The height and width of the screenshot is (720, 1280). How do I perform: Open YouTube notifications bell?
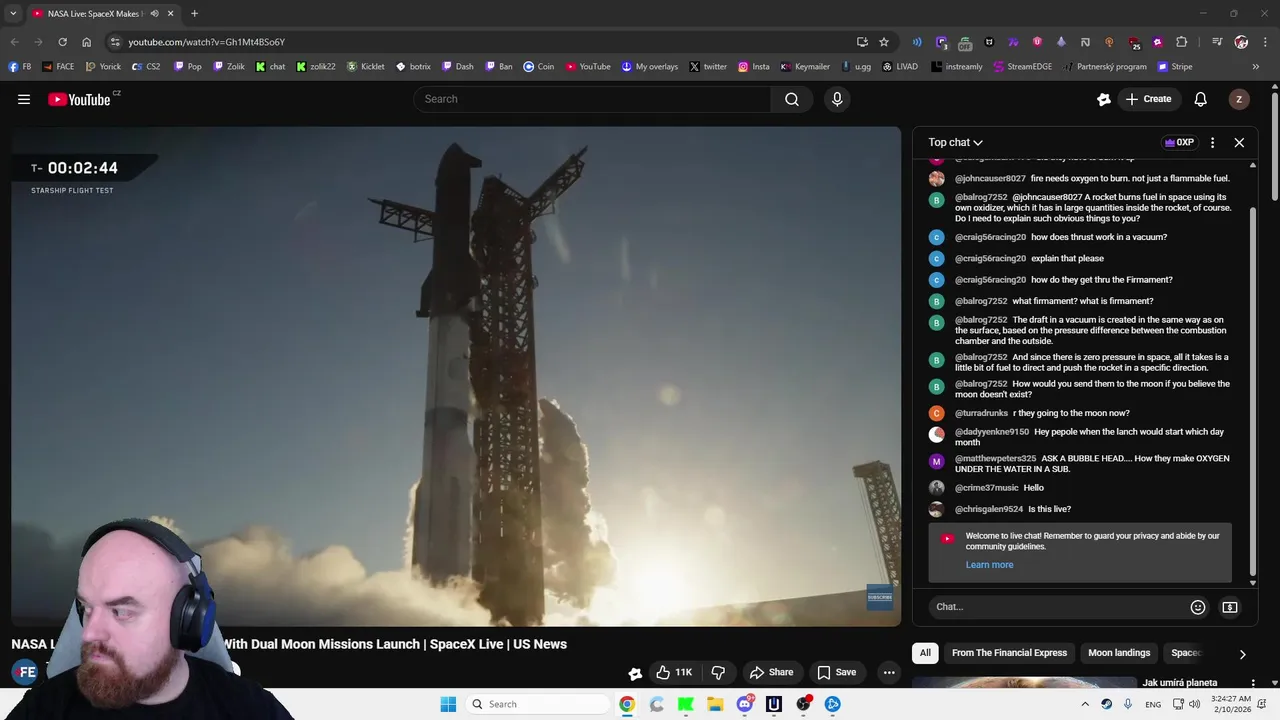(1201, 99)
